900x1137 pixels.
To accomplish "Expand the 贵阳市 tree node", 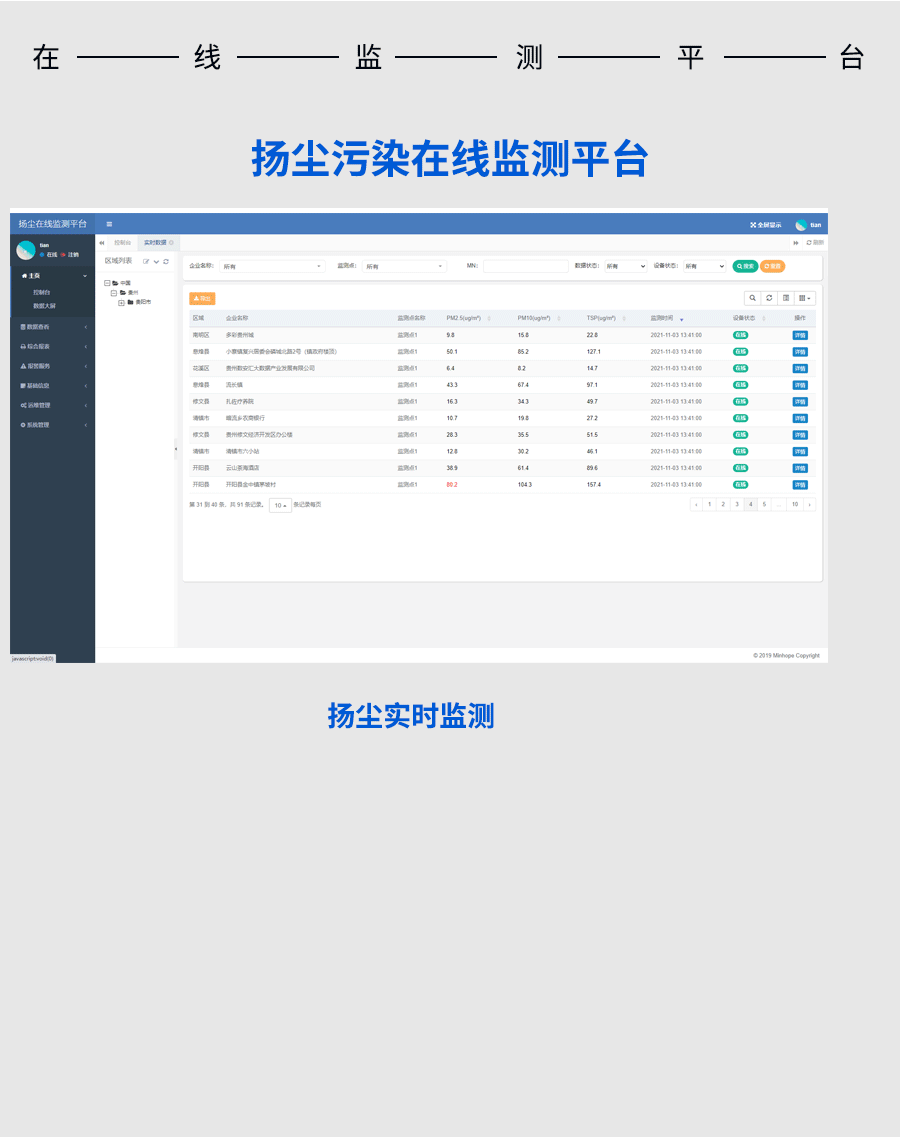I will [121, 302].
